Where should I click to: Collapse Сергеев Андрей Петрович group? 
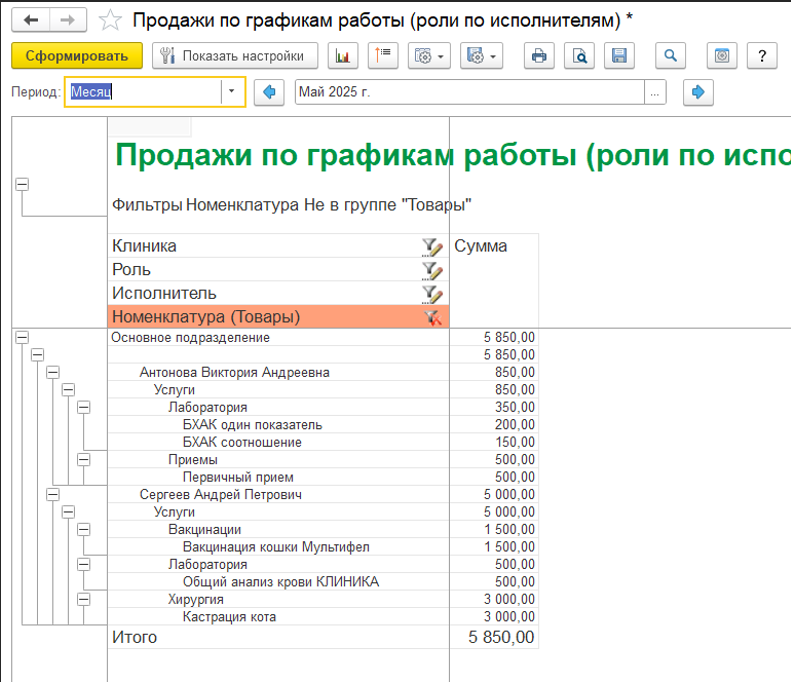point(53,495)
